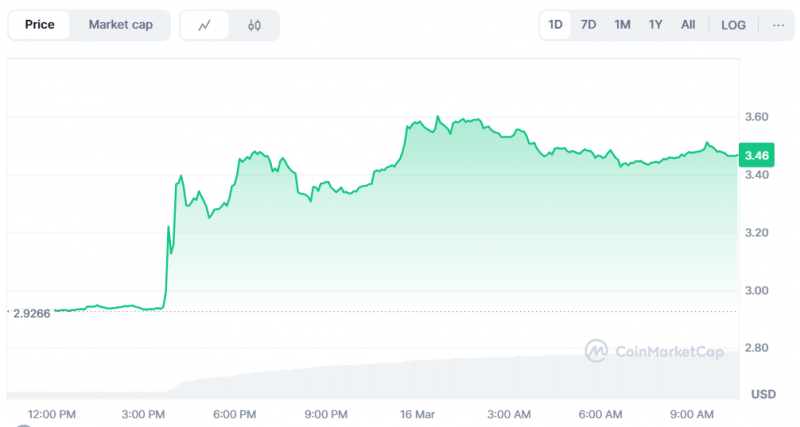
Task: Click the 3.20 price axis label
Action: 756,233
